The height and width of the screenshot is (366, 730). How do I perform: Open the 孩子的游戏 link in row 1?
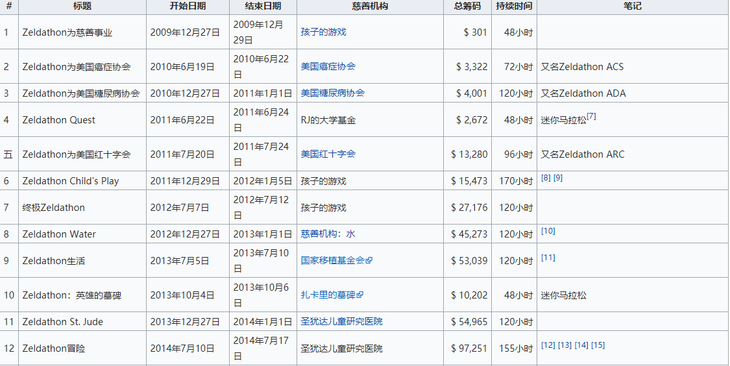[x=323, y=32]
